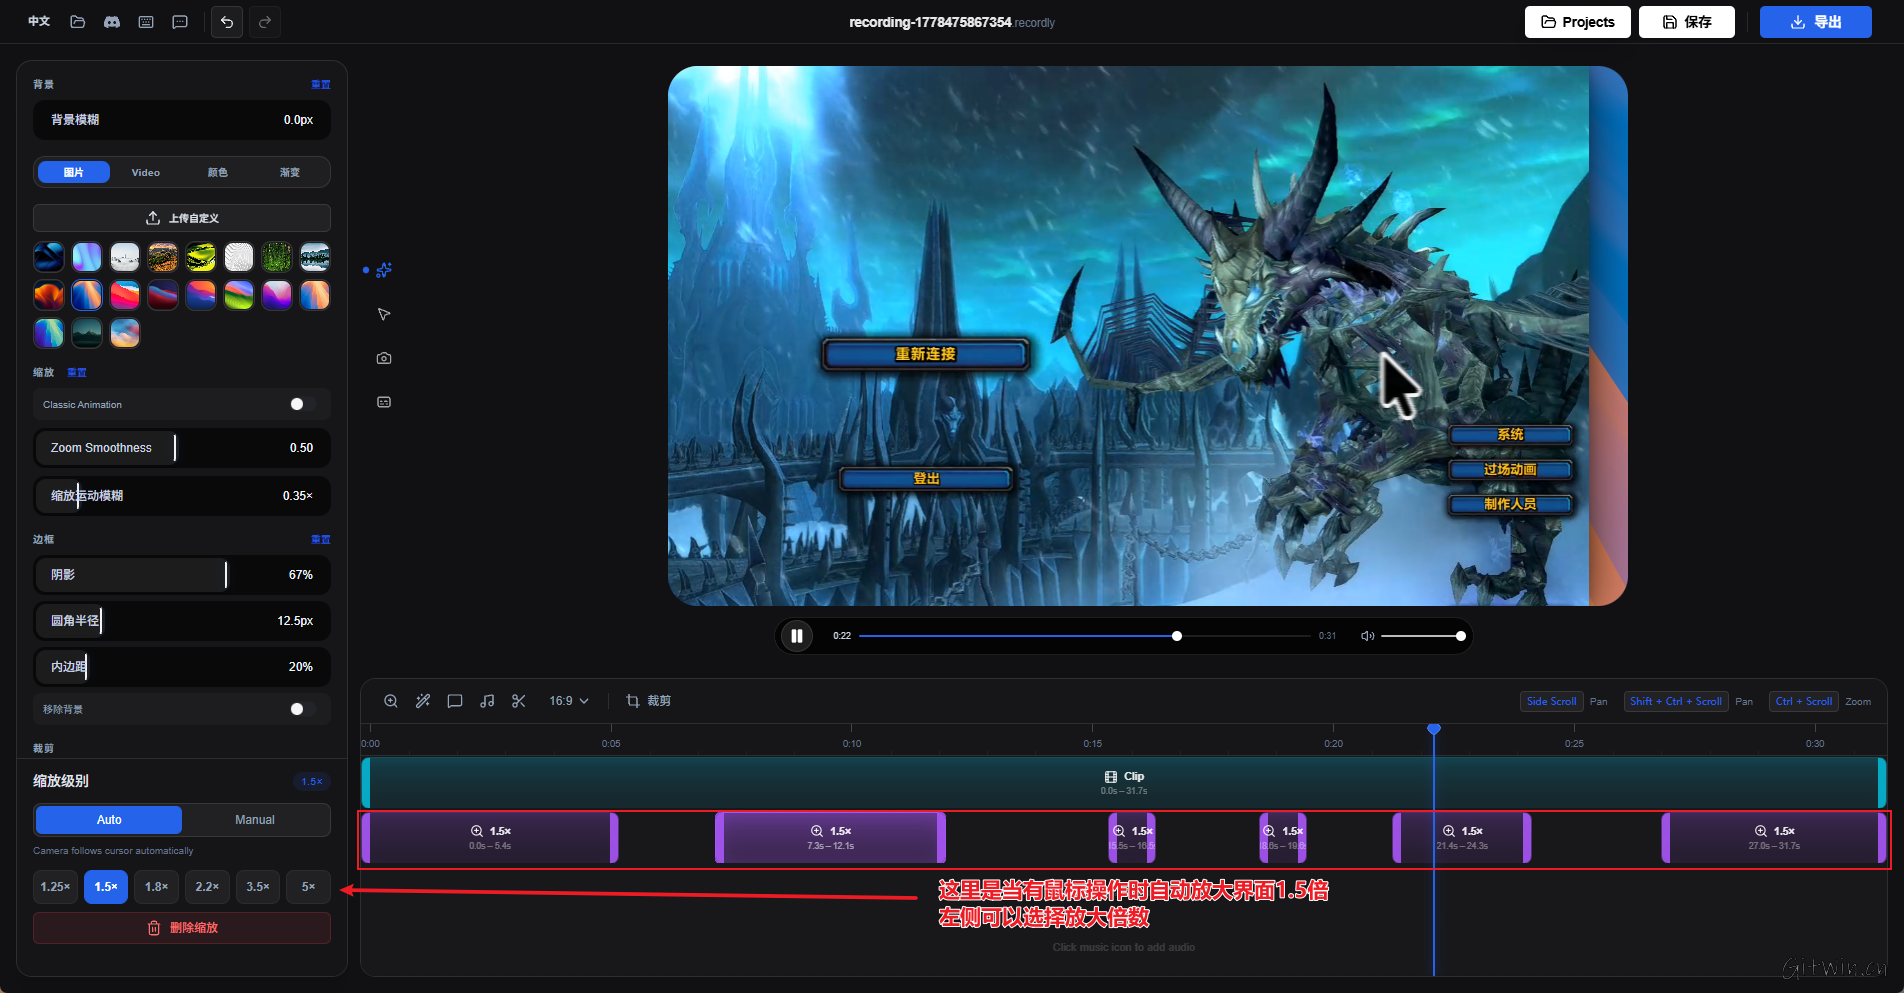Open the feedback speech-bubble icon in top bar
The image size is (1904, 993).
click(x=180, y=22)
